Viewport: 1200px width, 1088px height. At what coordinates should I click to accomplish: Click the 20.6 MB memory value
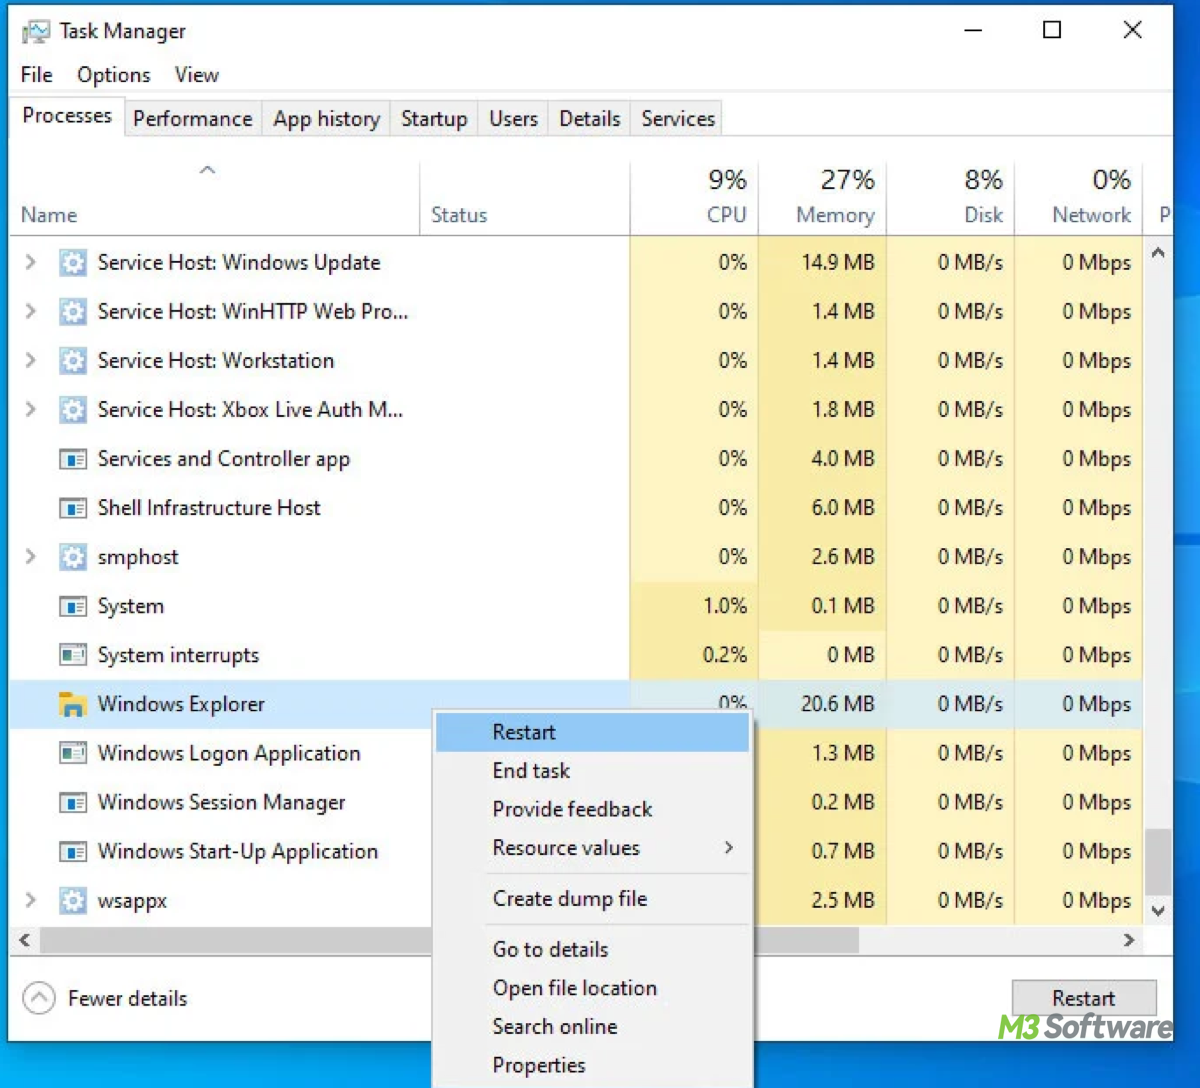[x=837, y=704]
